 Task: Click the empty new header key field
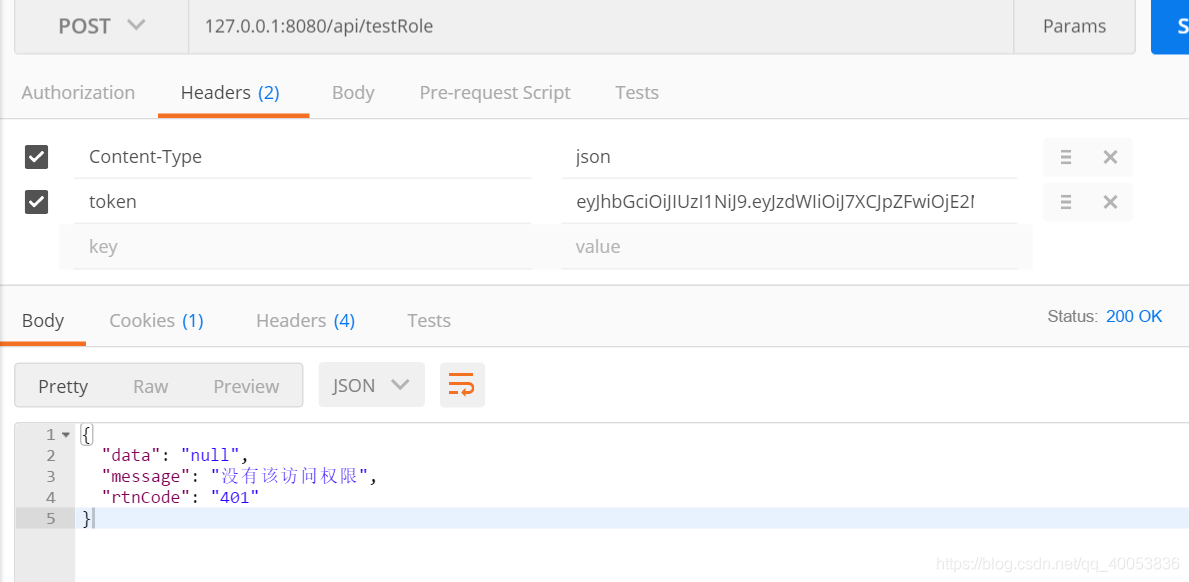303,246
